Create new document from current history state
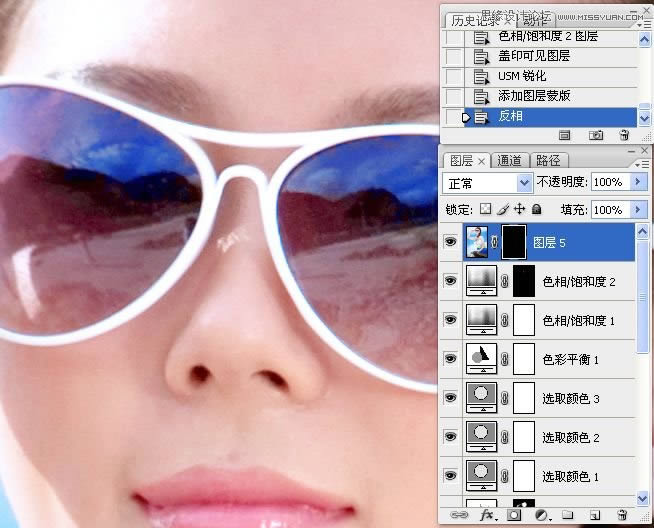 tap(565, 135)
